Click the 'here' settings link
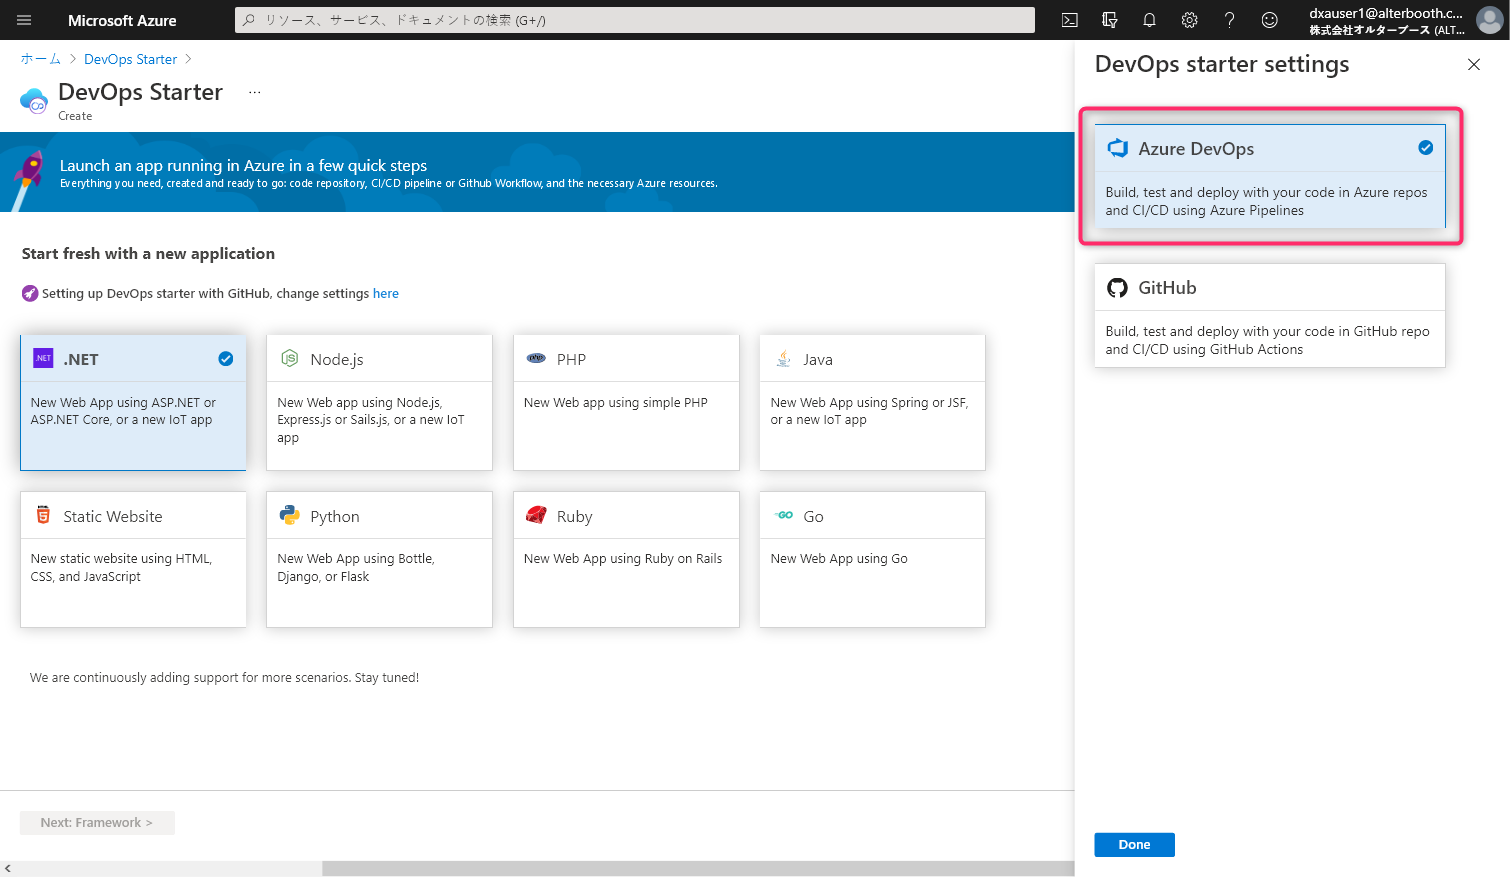The image size is (1510, 877). tap(386, 293)
